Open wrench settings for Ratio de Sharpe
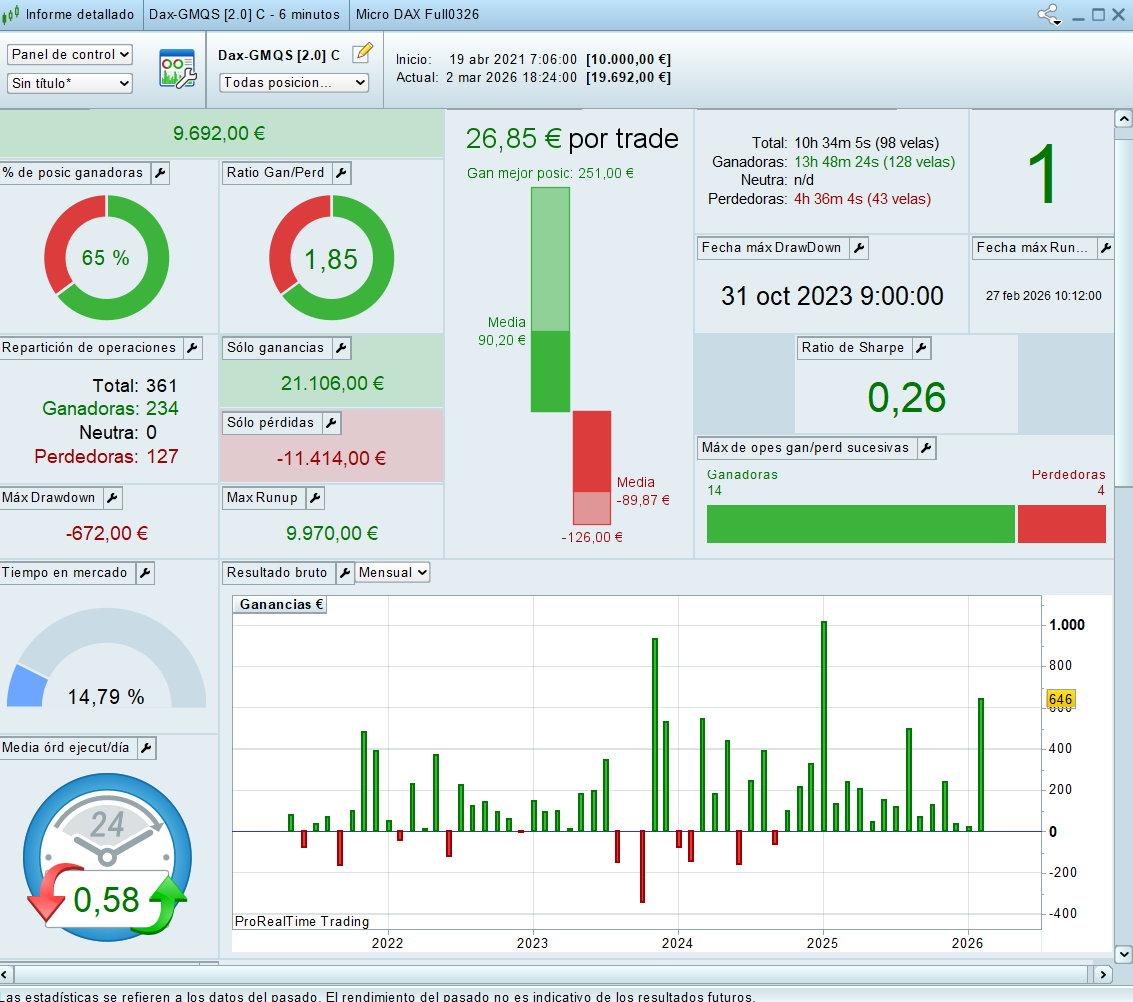Viewport: 1133px width, 1002px height. click(x=921, y=348)
